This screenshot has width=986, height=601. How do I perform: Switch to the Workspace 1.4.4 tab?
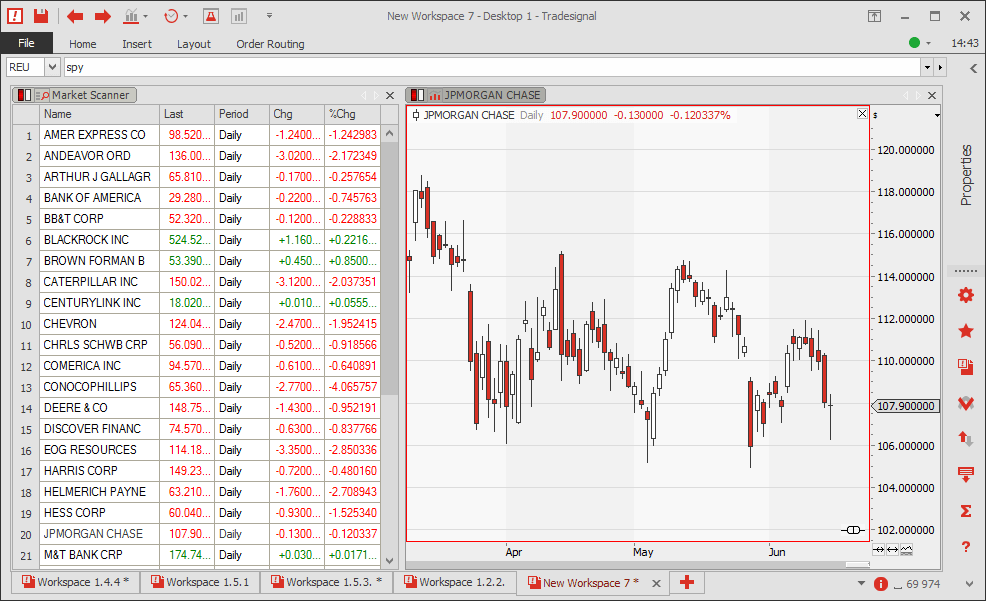[75, 582]
